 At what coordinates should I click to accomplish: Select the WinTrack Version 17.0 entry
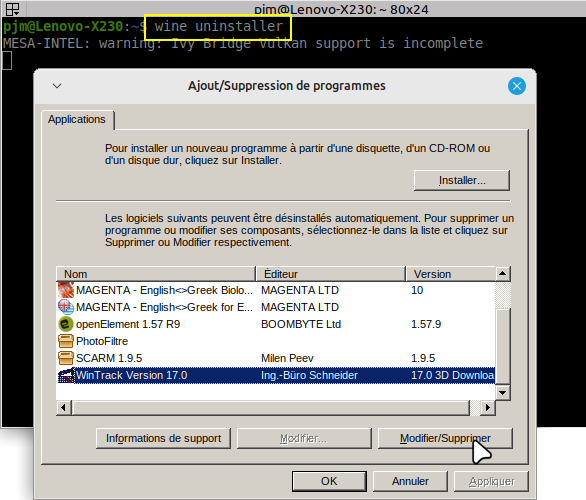[x=276, y=375]
